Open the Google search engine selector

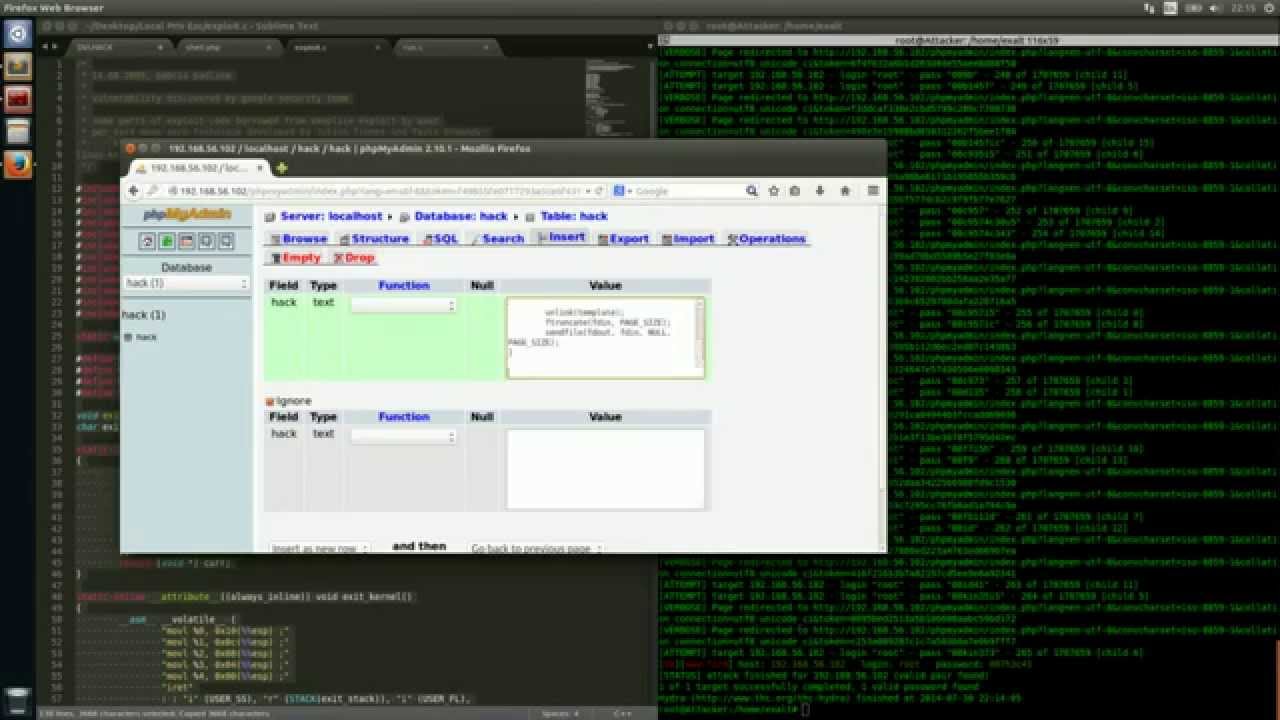pyautogui.click(x=620, y=191)
